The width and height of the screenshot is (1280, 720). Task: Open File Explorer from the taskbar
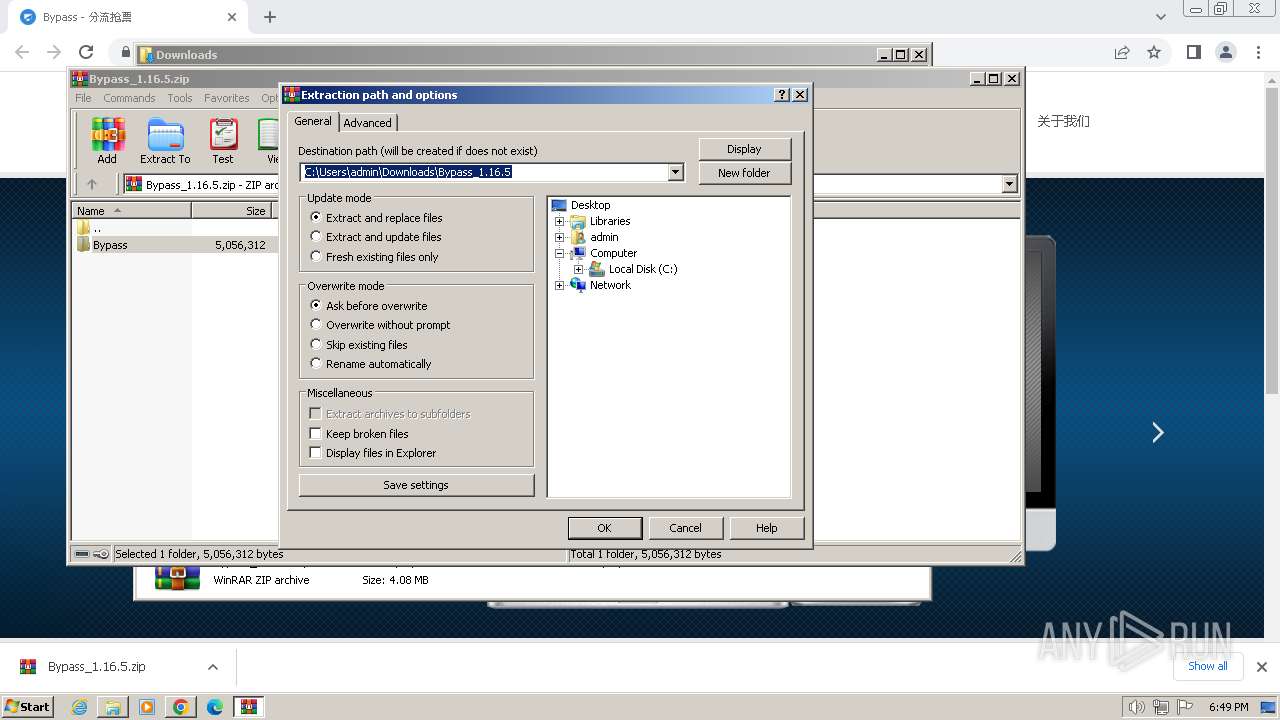[x=113, y=707]
